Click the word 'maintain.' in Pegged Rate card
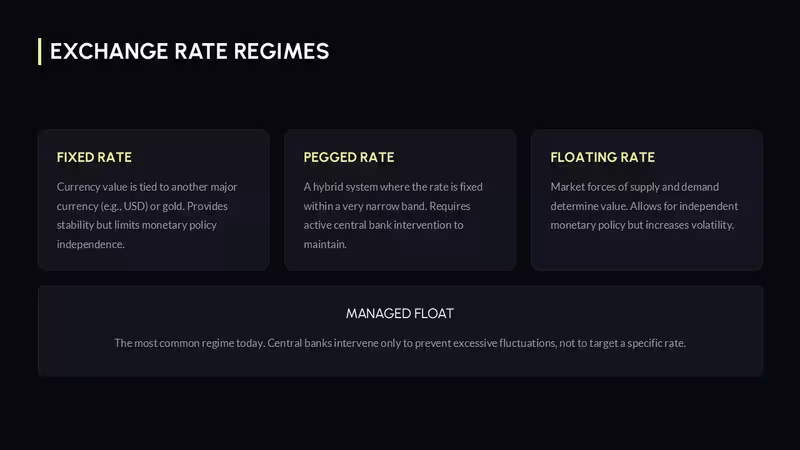The width and height of the screenshot is (800, 450). (x=325, y=244)
